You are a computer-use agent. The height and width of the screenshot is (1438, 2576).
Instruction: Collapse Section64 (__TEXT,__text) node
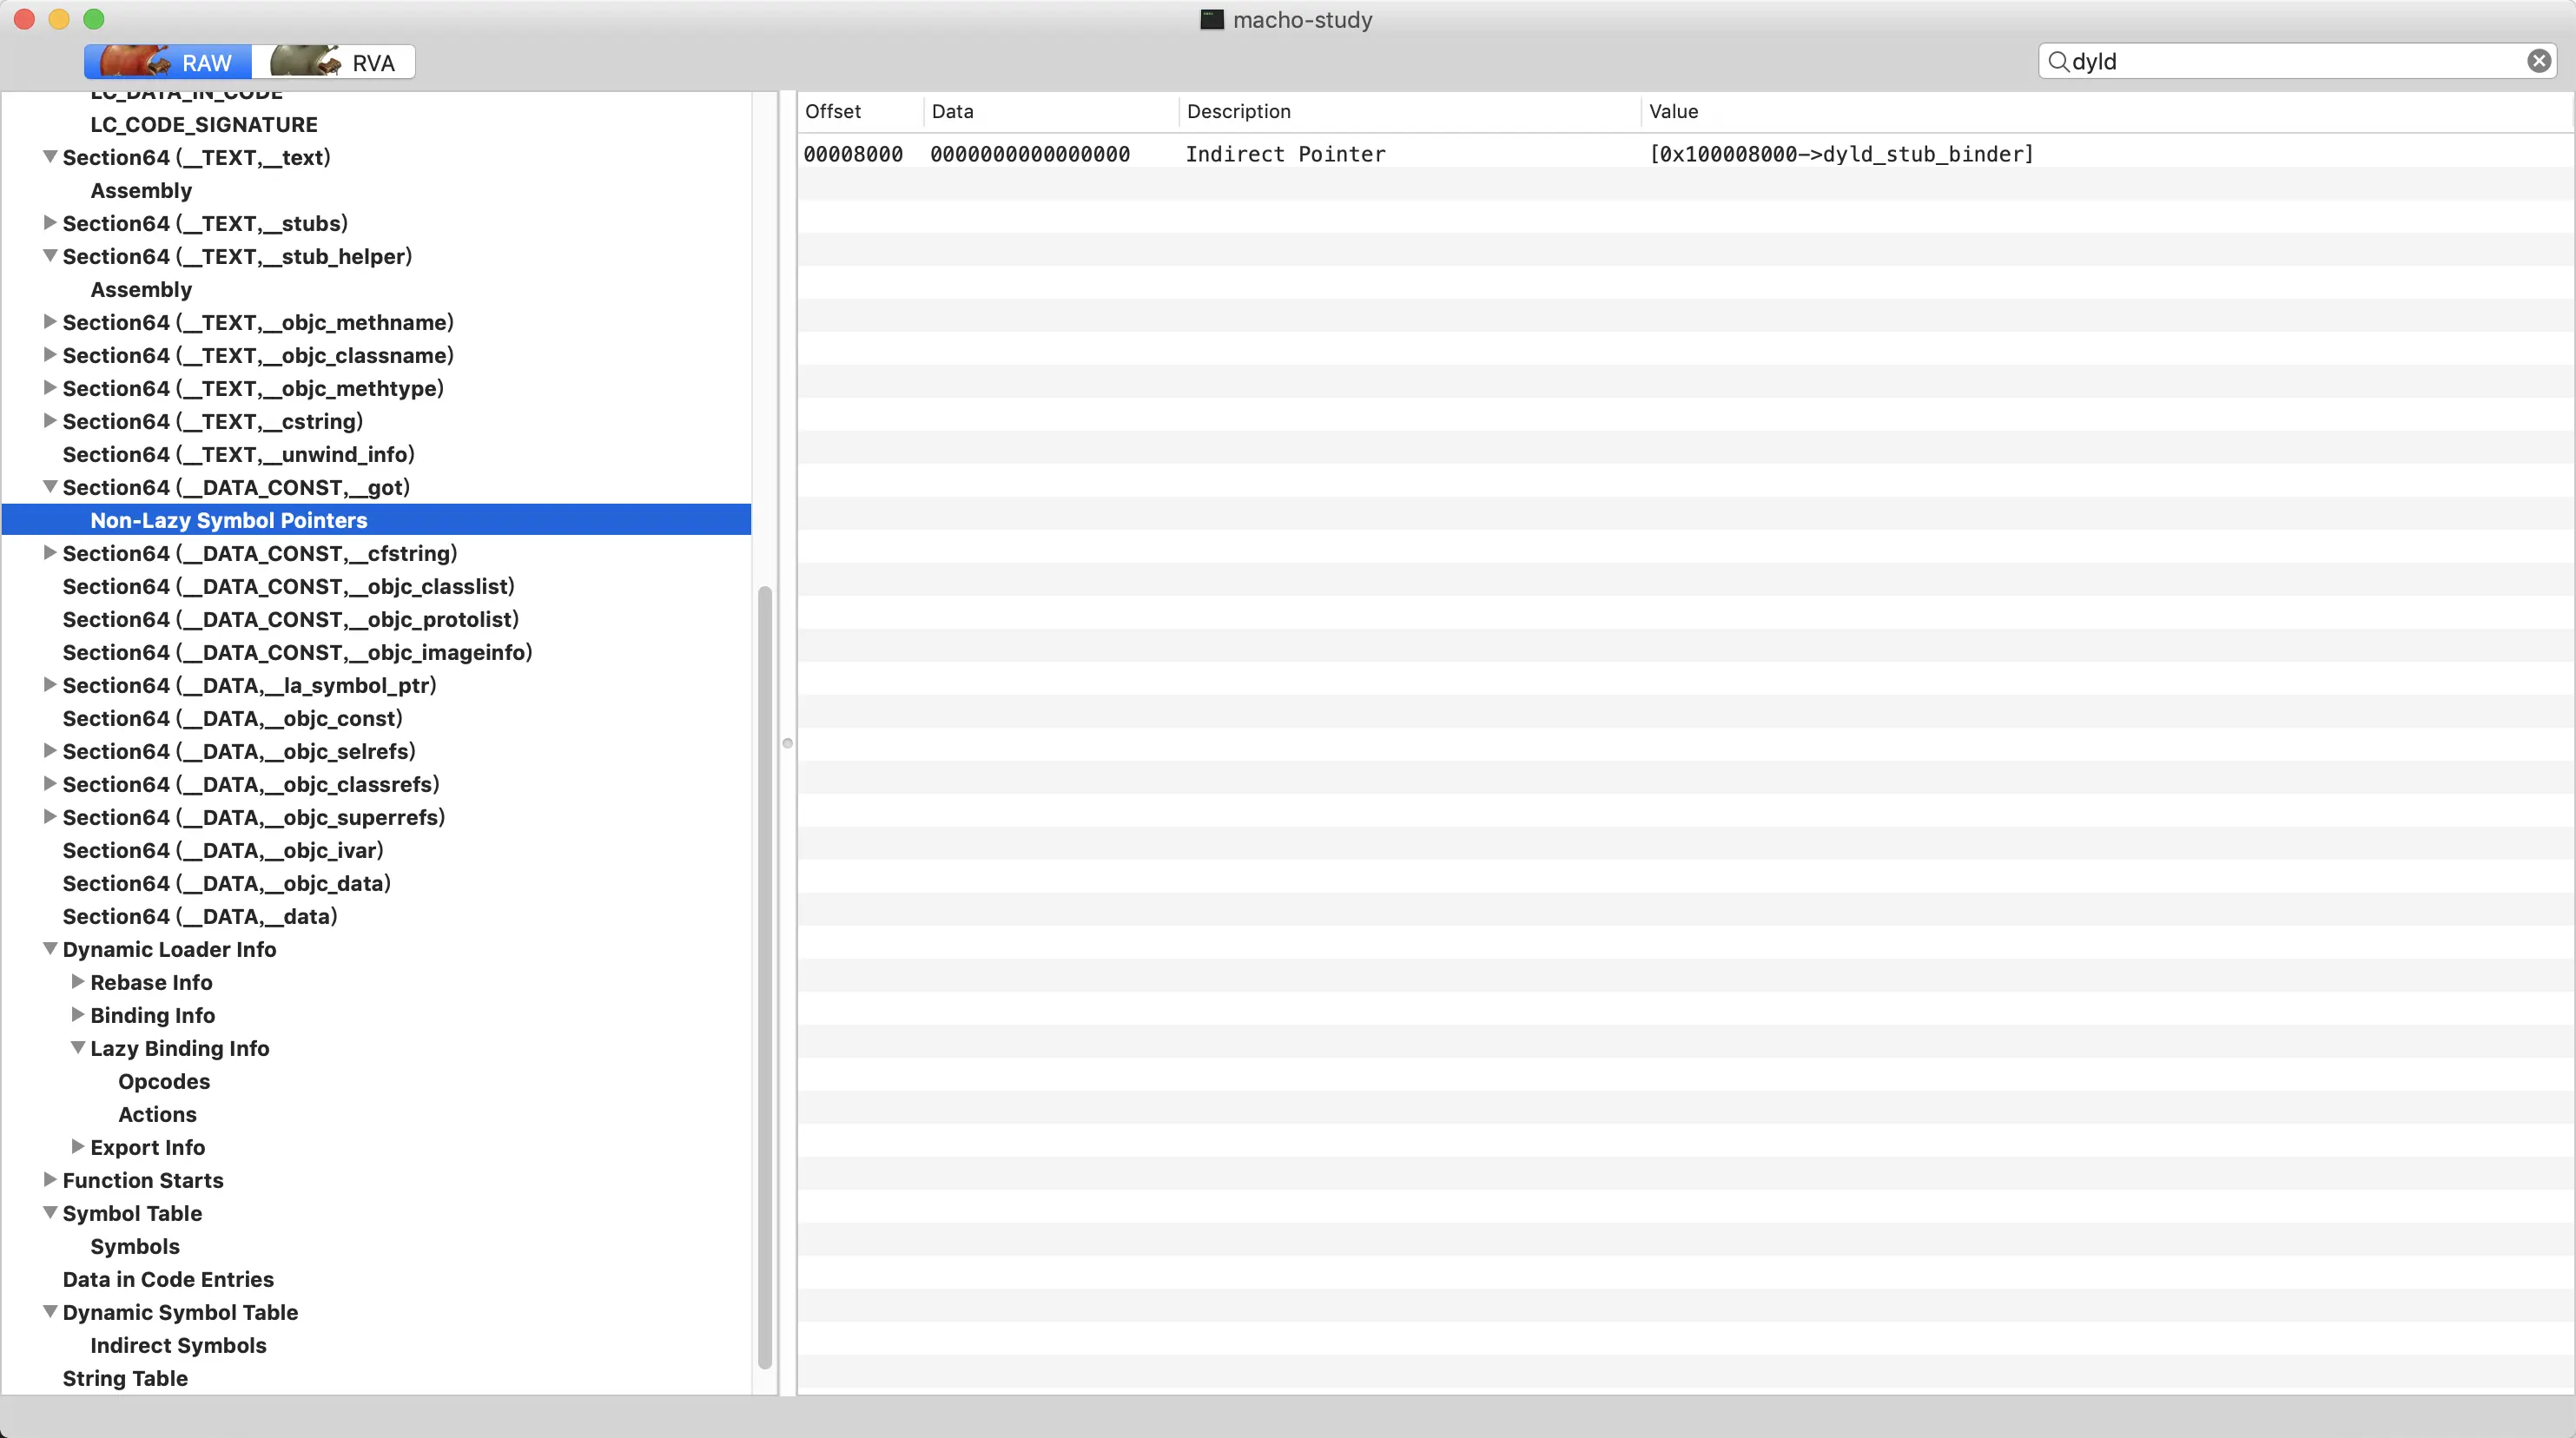tap(49, 157)
